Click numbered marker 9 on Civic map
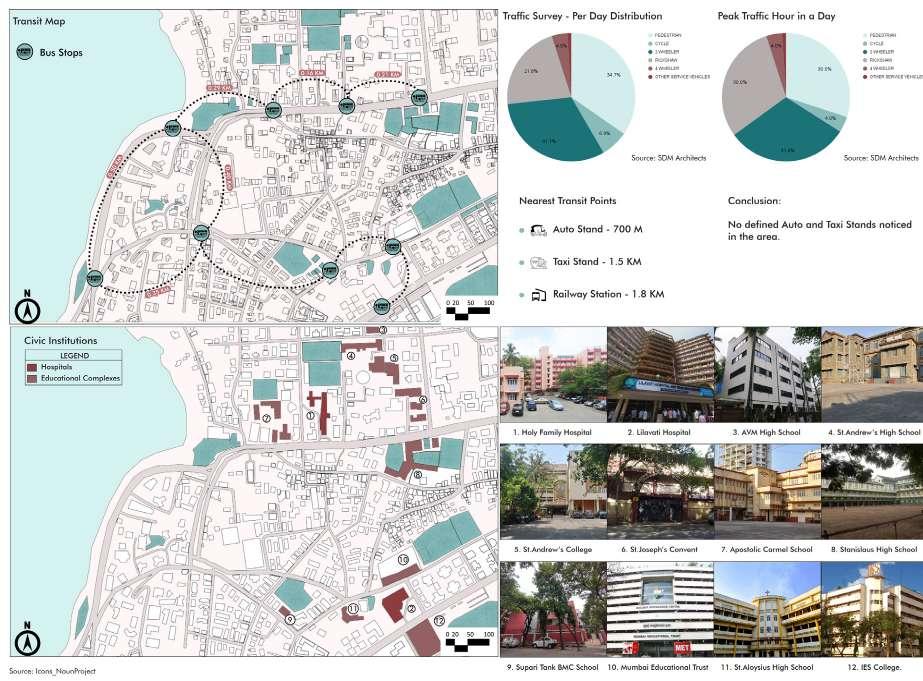Screen dimensions: 923x681 click(x=289, y=619)
